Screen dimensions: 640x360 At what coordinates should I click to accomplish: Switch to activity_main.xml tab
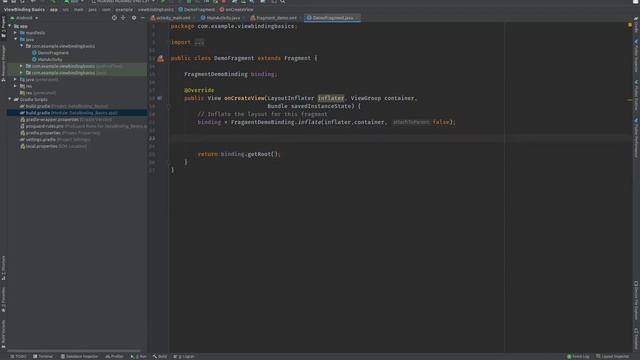(170, 18)
